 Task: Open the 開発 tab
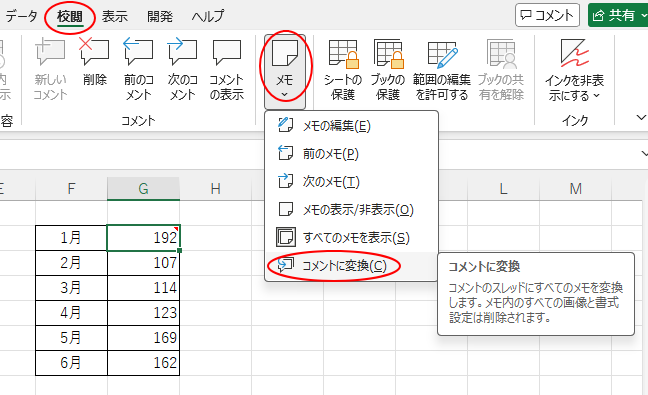[x=160, y=17]
